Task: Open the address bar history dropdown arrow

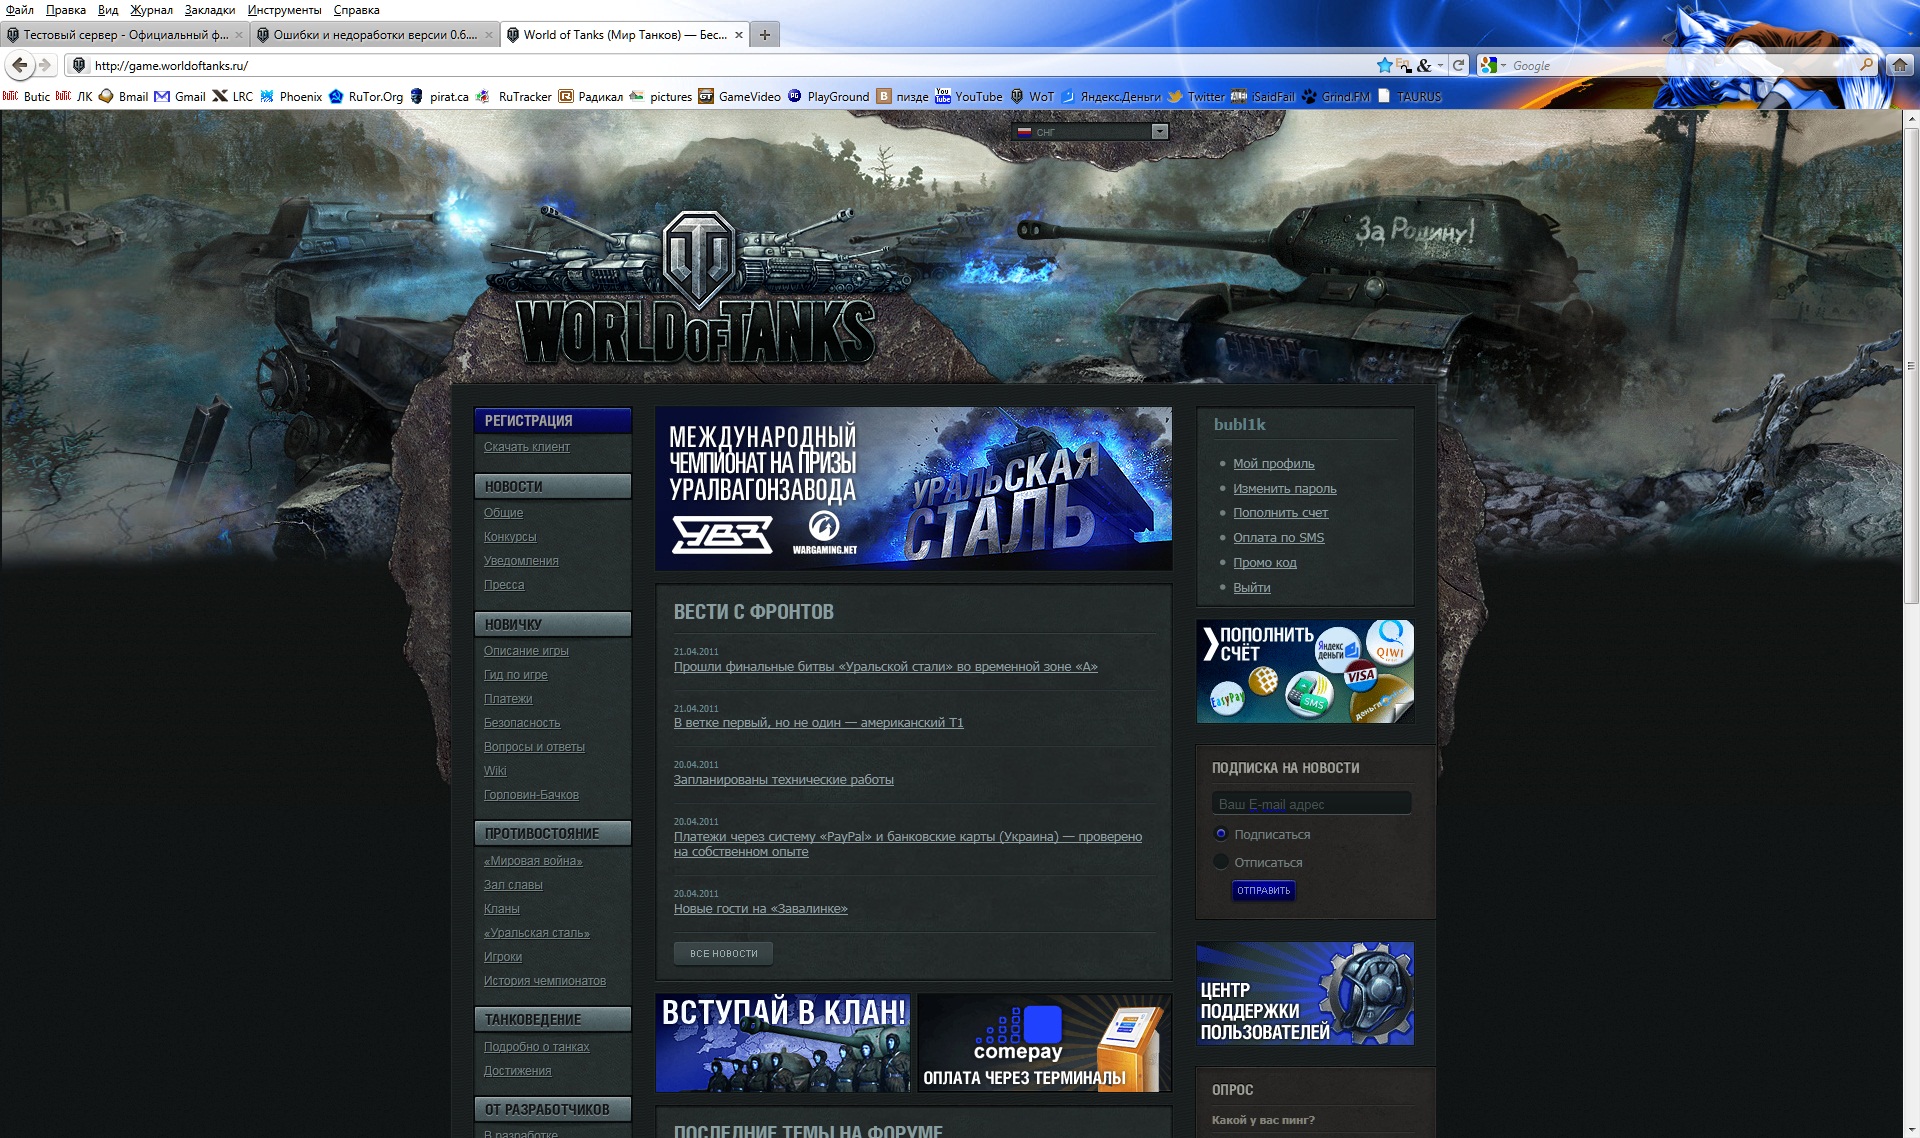Action: [1440, 65]
